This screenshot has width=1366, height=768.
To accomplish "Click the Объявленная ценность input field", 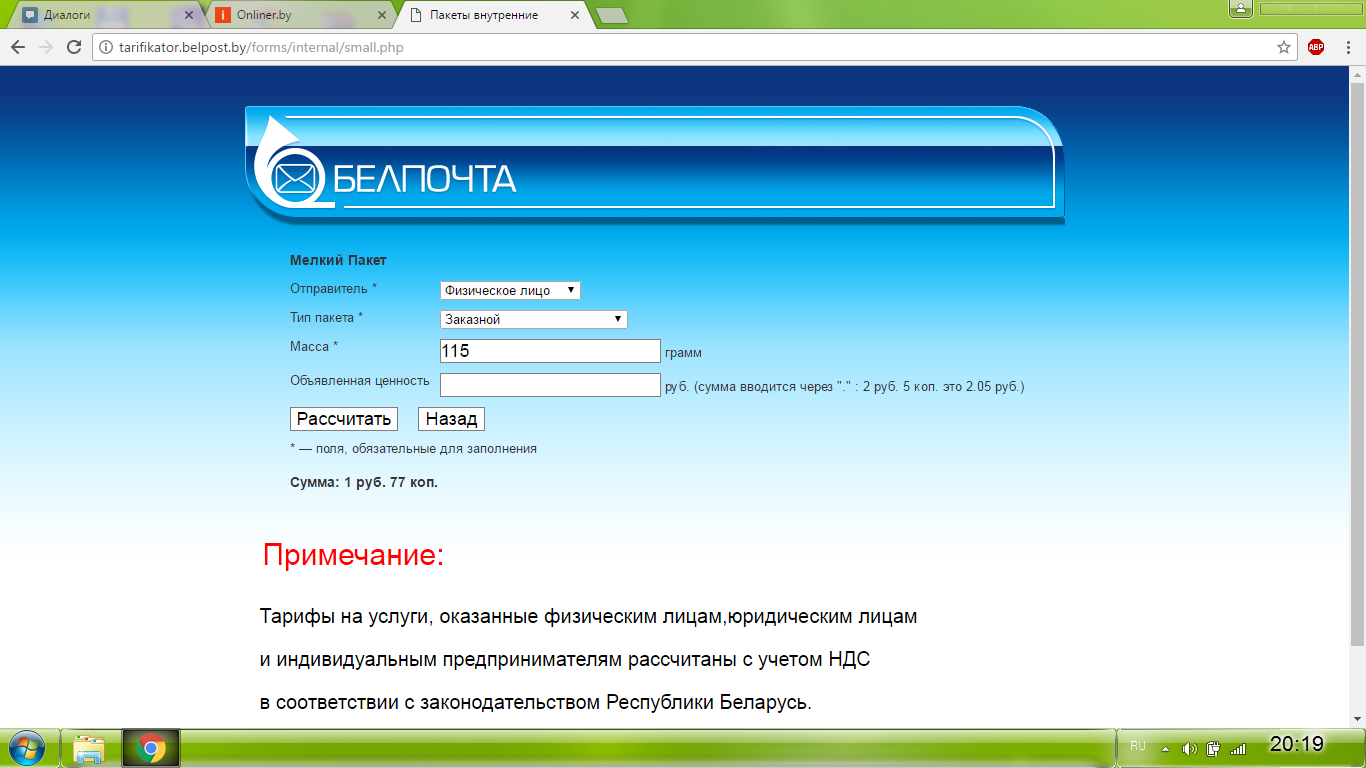I will click(x=550, y=385).
